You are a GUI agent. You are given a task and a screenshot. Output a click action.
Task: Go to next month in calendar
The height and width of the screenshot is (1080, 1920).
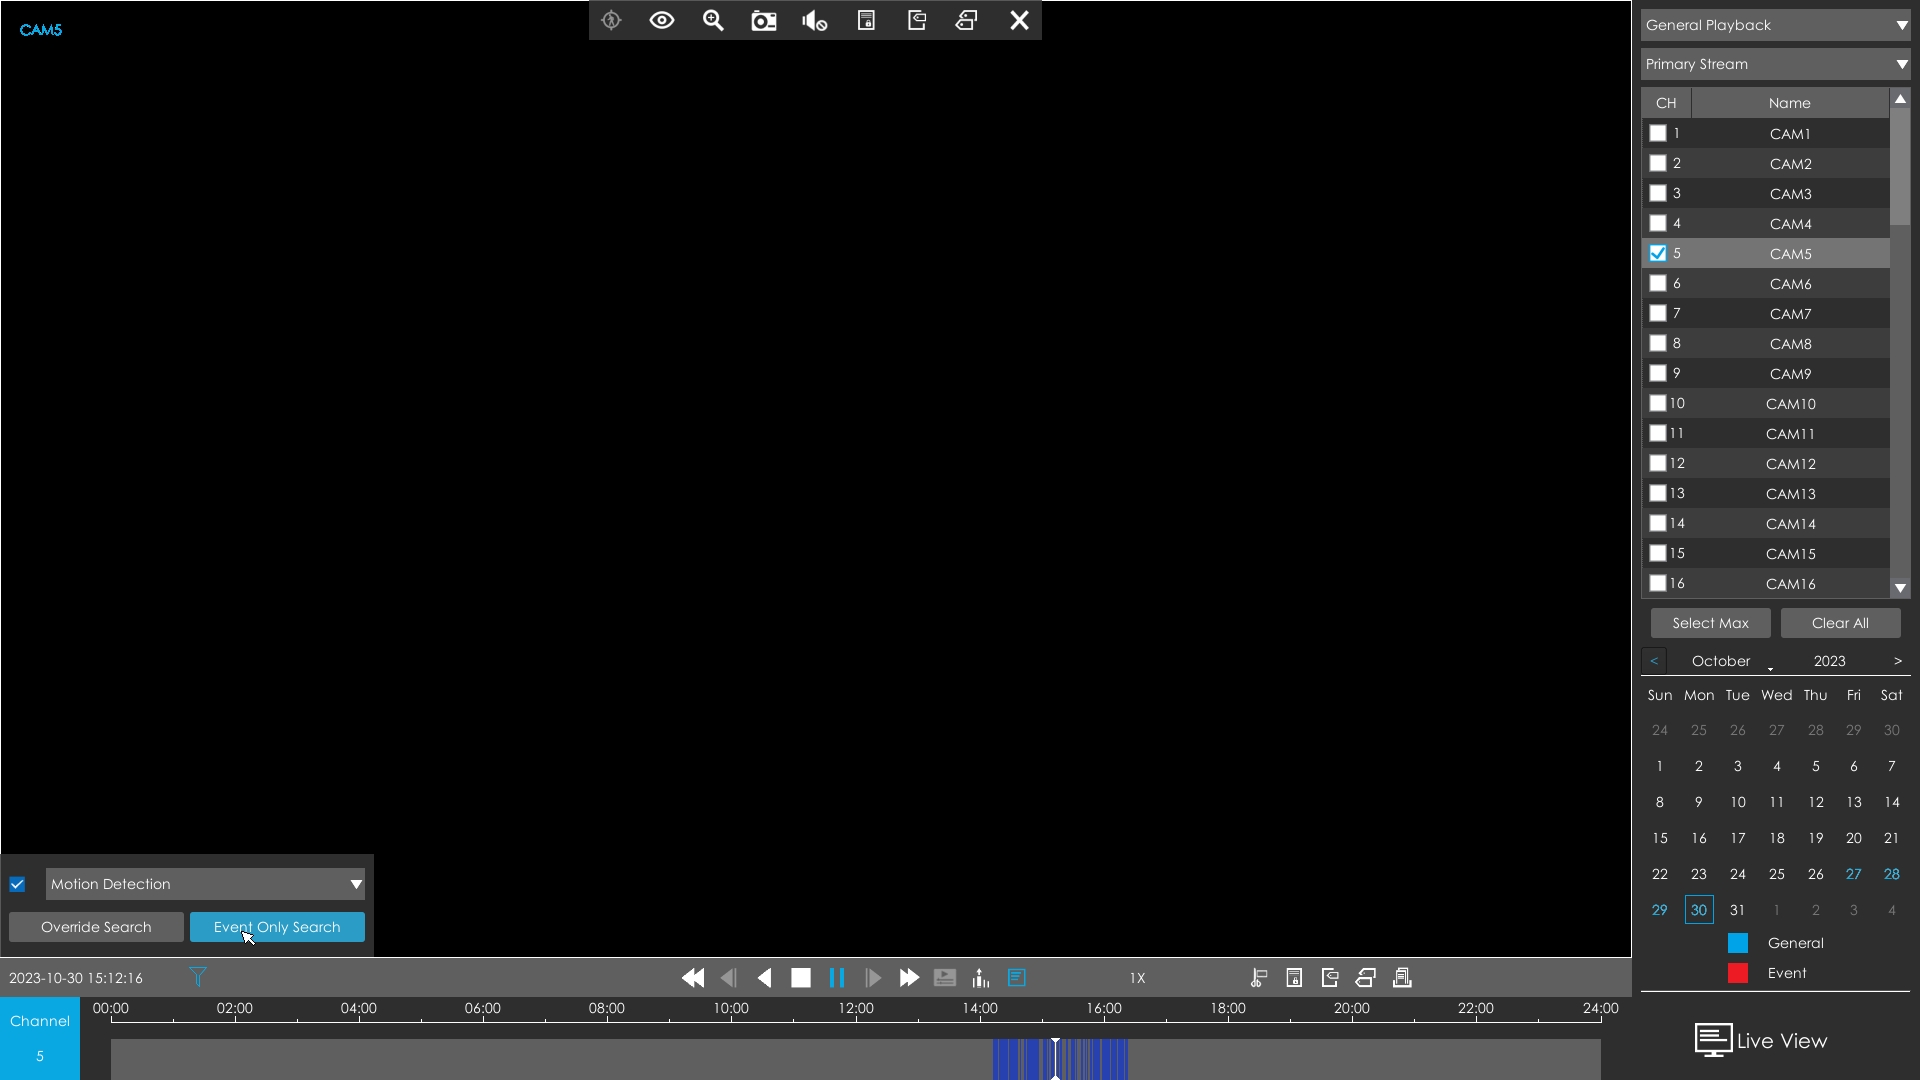click(x=1898, y=661)
